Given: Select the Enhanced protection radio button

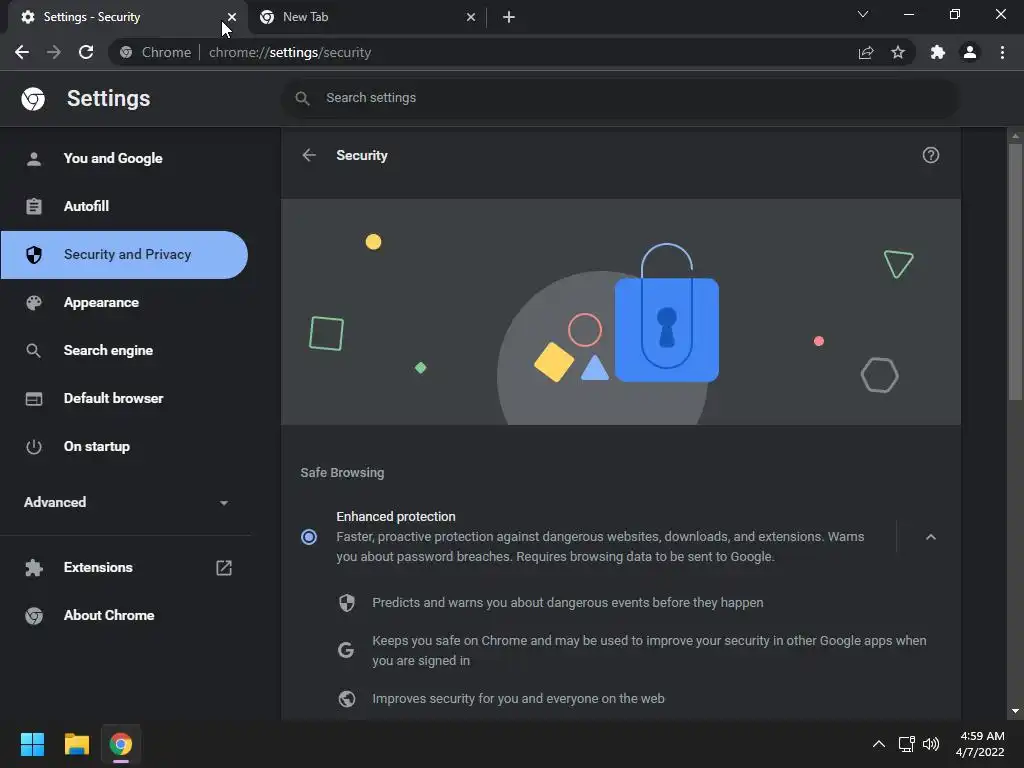Looking at the screenshot, I should 309,537.
